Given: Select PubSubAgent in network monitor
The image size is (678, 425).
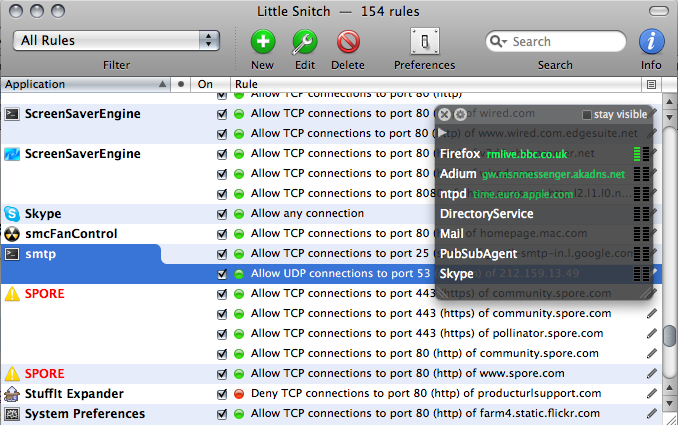Looking at the screenshot, I should (478, 254).
